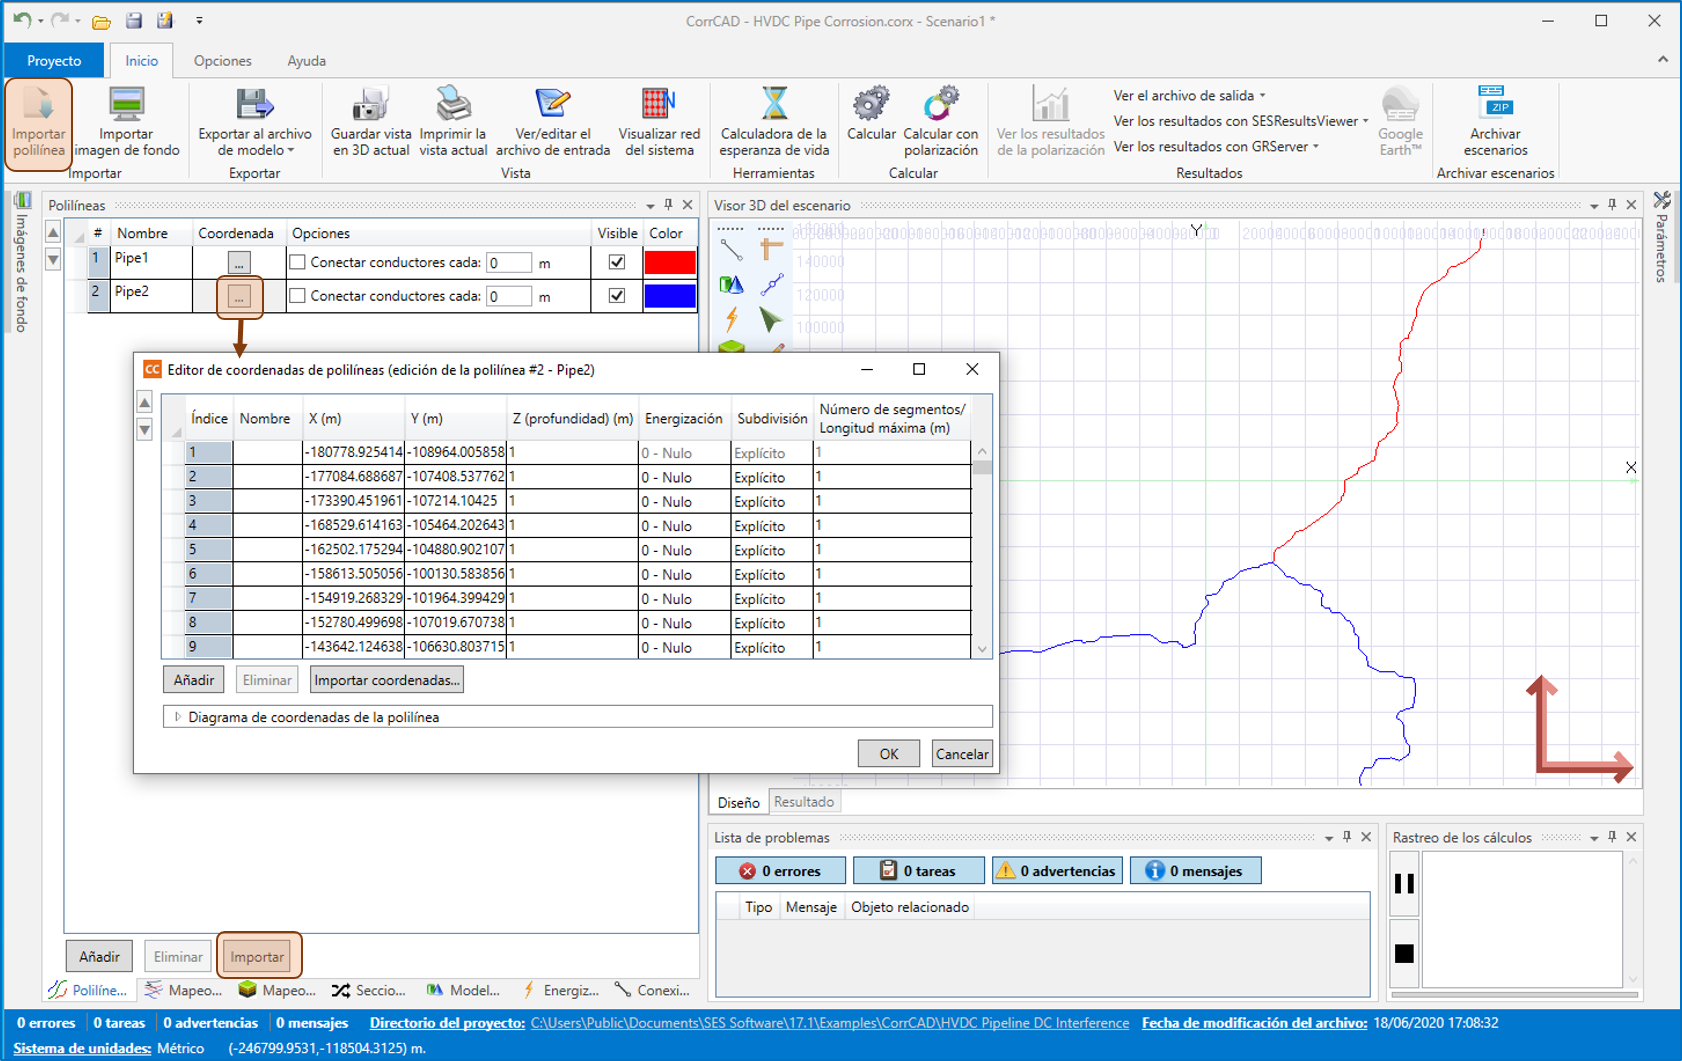Click the stop icon in Rastreo de los cálculos
Screen dimensions: 1682x1061
[x=1404, y=953]
